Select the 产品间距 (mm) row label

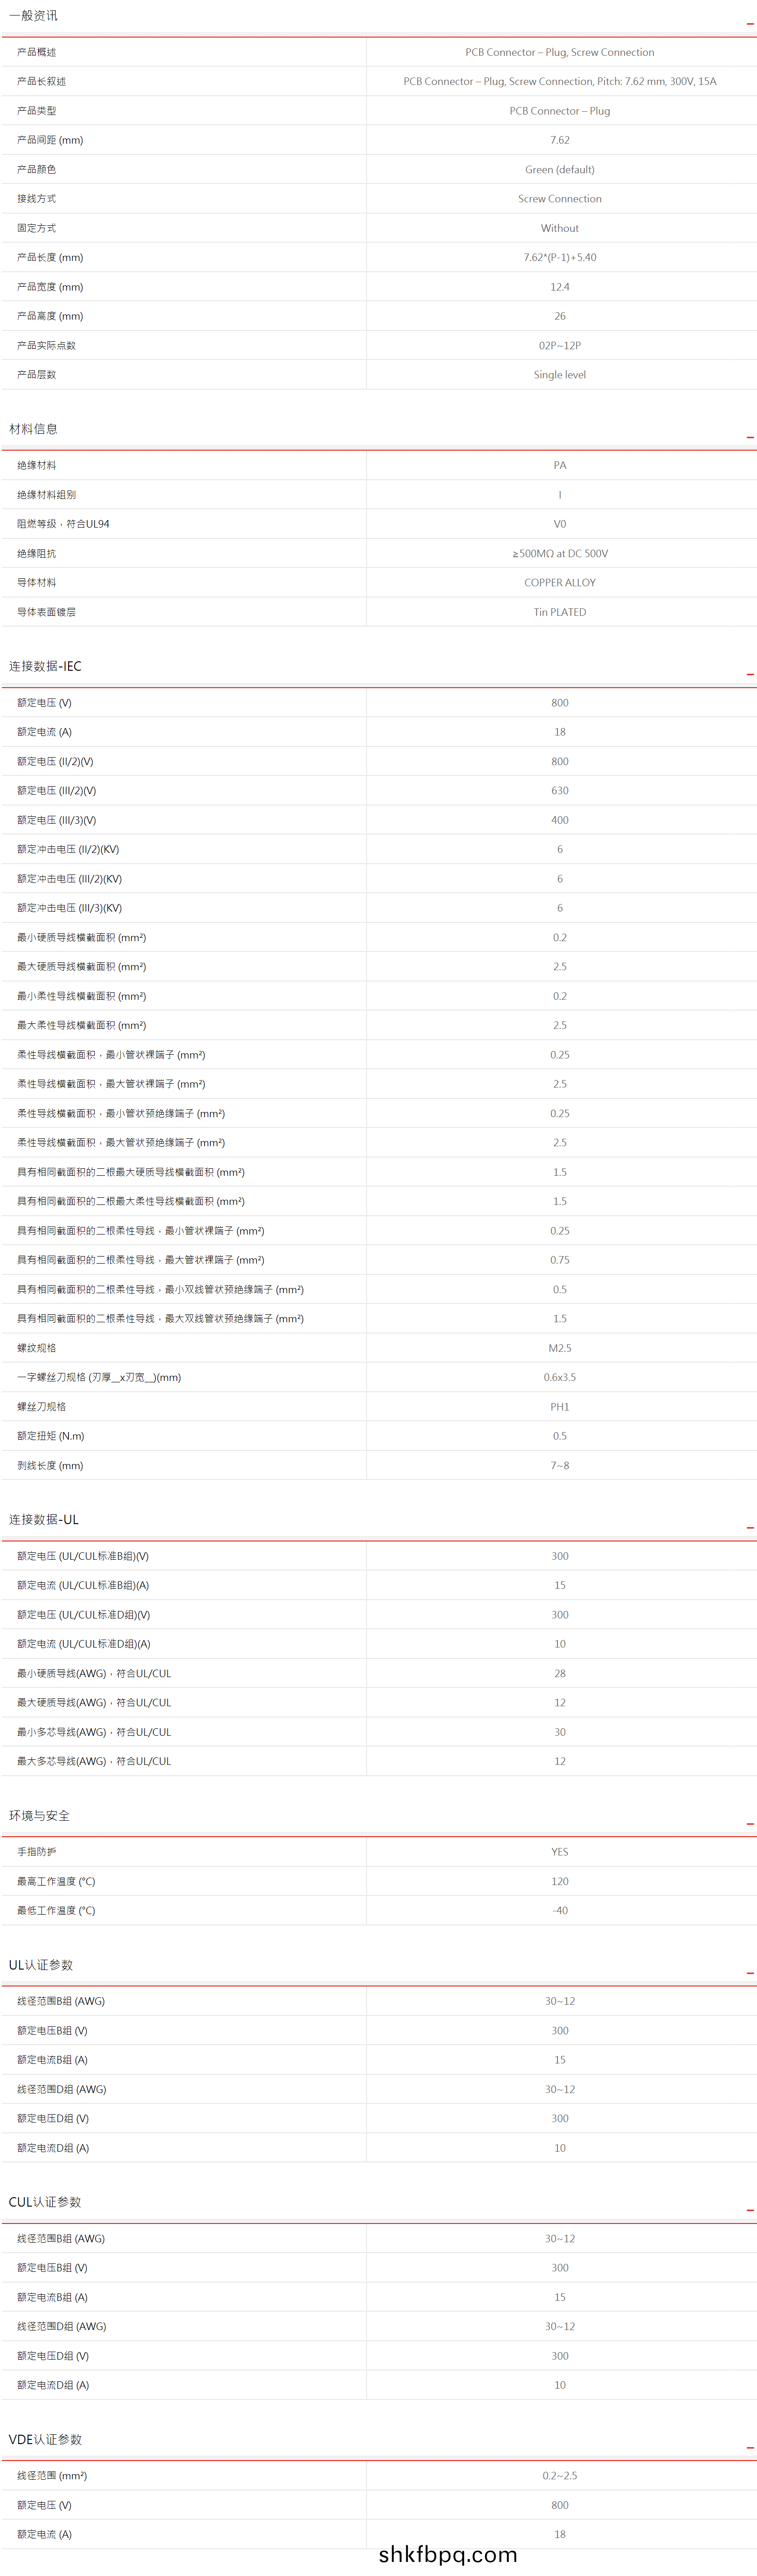coord(50,140)
